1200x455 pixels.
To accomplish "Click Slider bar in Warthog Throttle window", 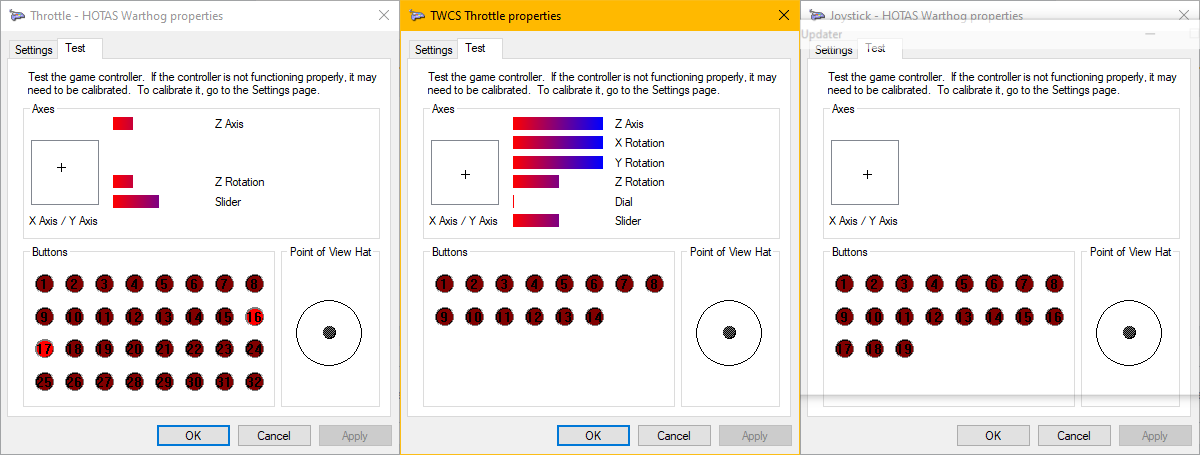I will coord(136,201).
